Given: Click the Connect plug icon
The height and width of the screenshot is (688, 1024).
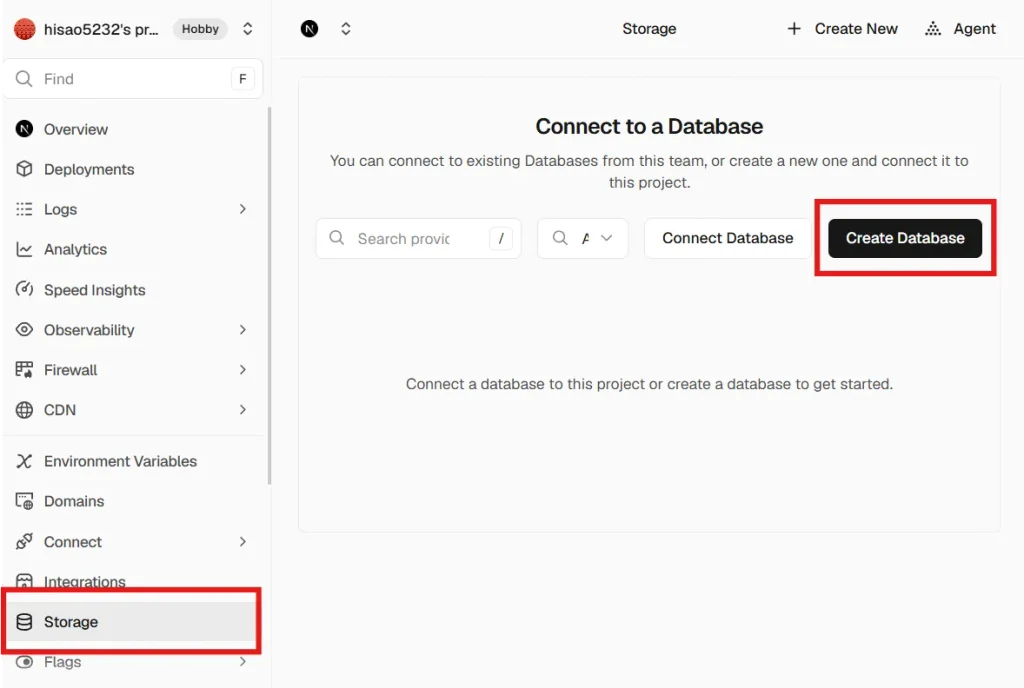Looking at the screenshot, I should (x=24, y=542).
